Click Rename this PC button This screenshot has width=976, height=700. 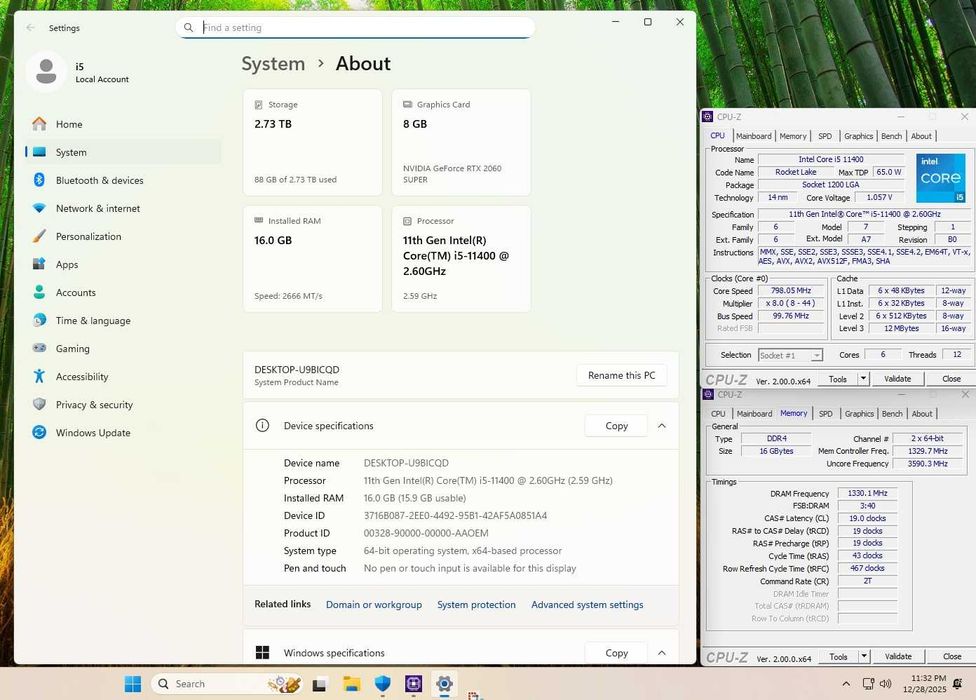point(621,375)
